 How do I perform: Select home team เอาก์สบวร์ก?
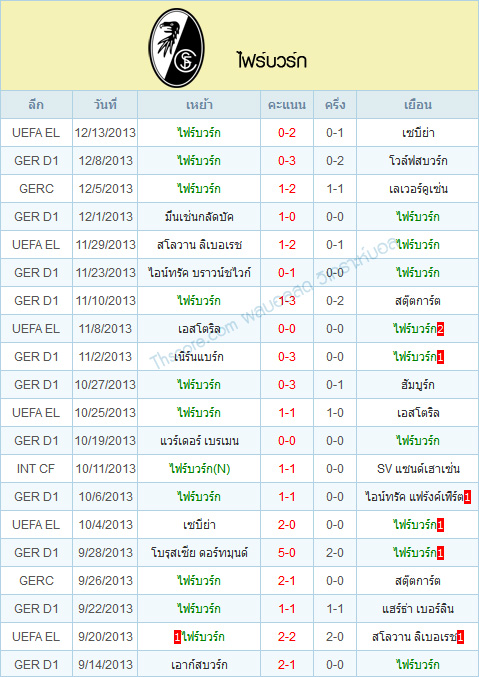199,664
